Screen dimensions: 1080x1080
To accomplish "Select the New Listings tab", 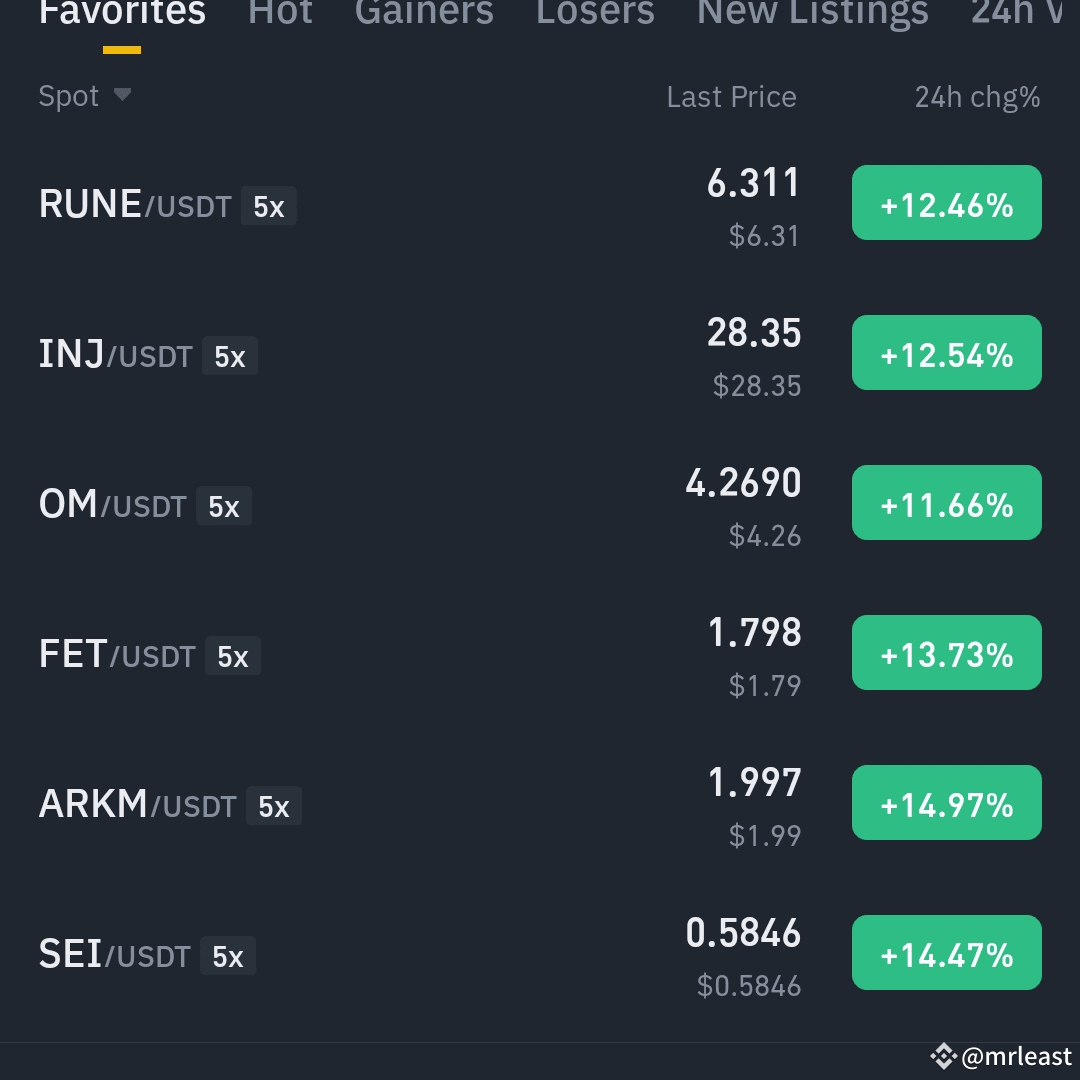I will (x=811, y=13).
